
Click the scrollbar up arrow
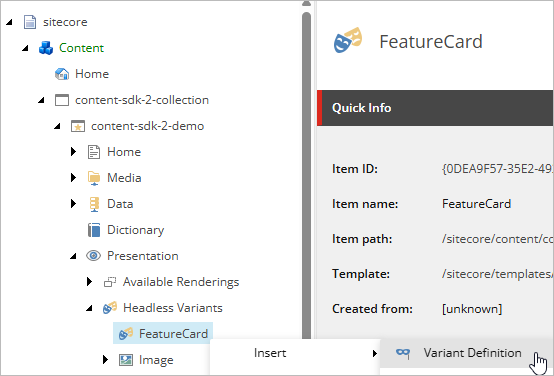(x=307, y=4)
